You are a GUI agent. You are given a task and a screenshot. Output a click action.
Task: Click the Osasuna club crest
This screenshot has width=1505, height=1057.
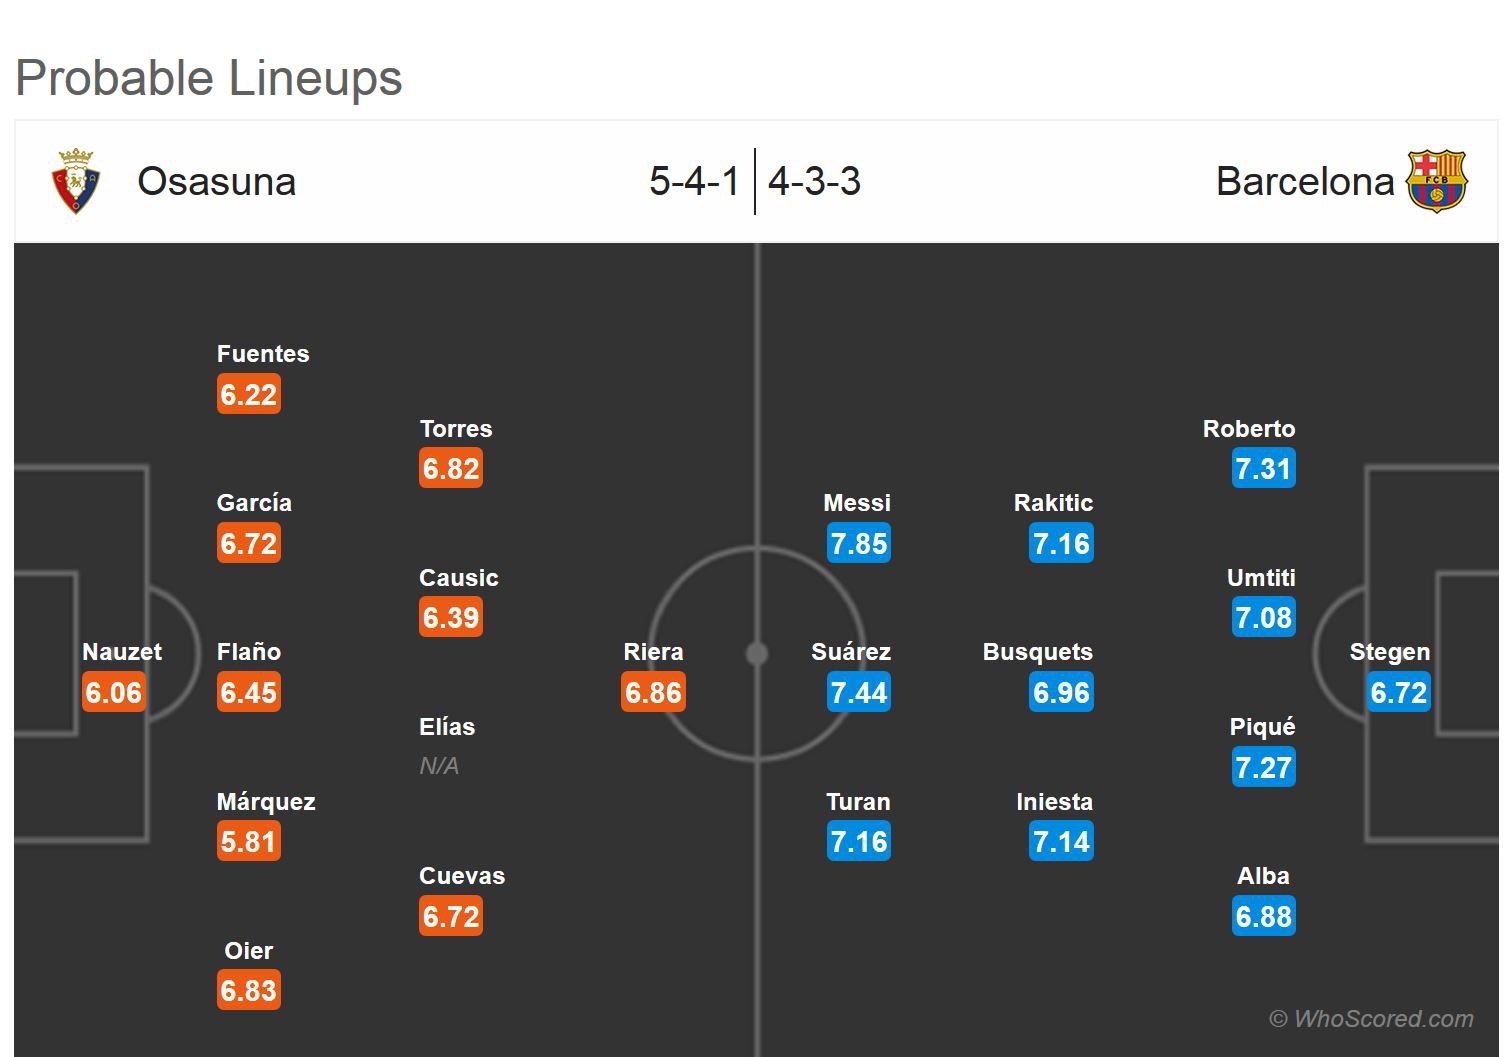point(76,181)
